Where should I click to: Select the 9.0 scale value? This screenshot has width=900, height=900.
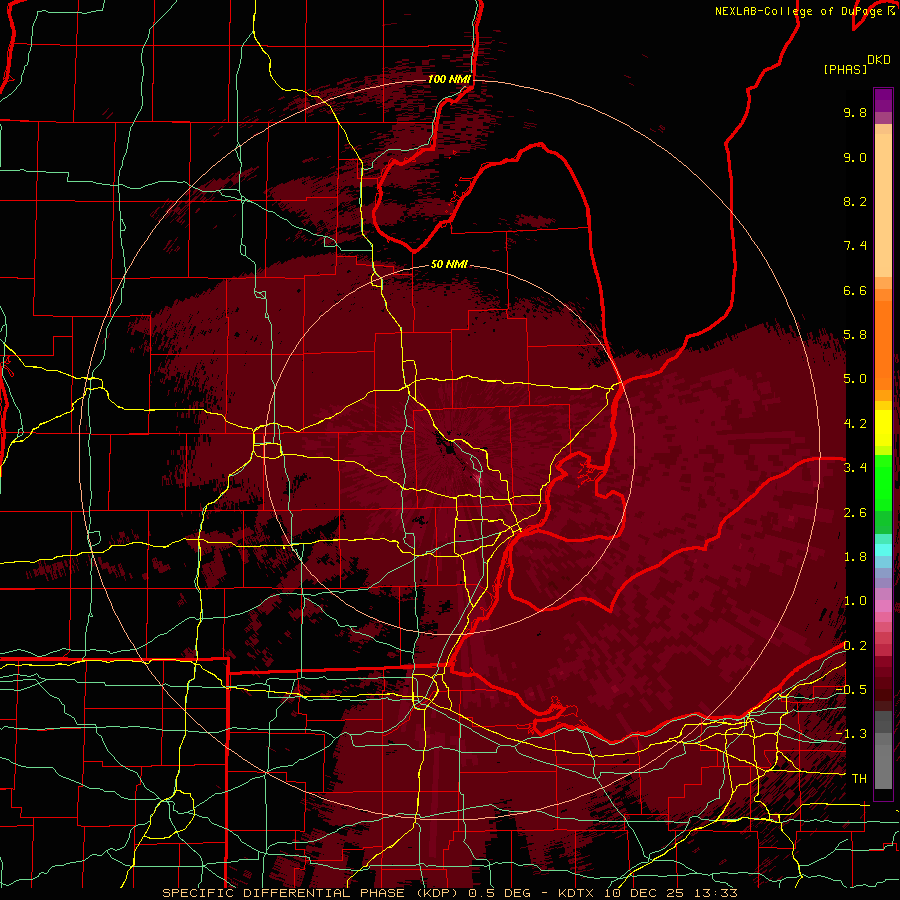[855, 157]
